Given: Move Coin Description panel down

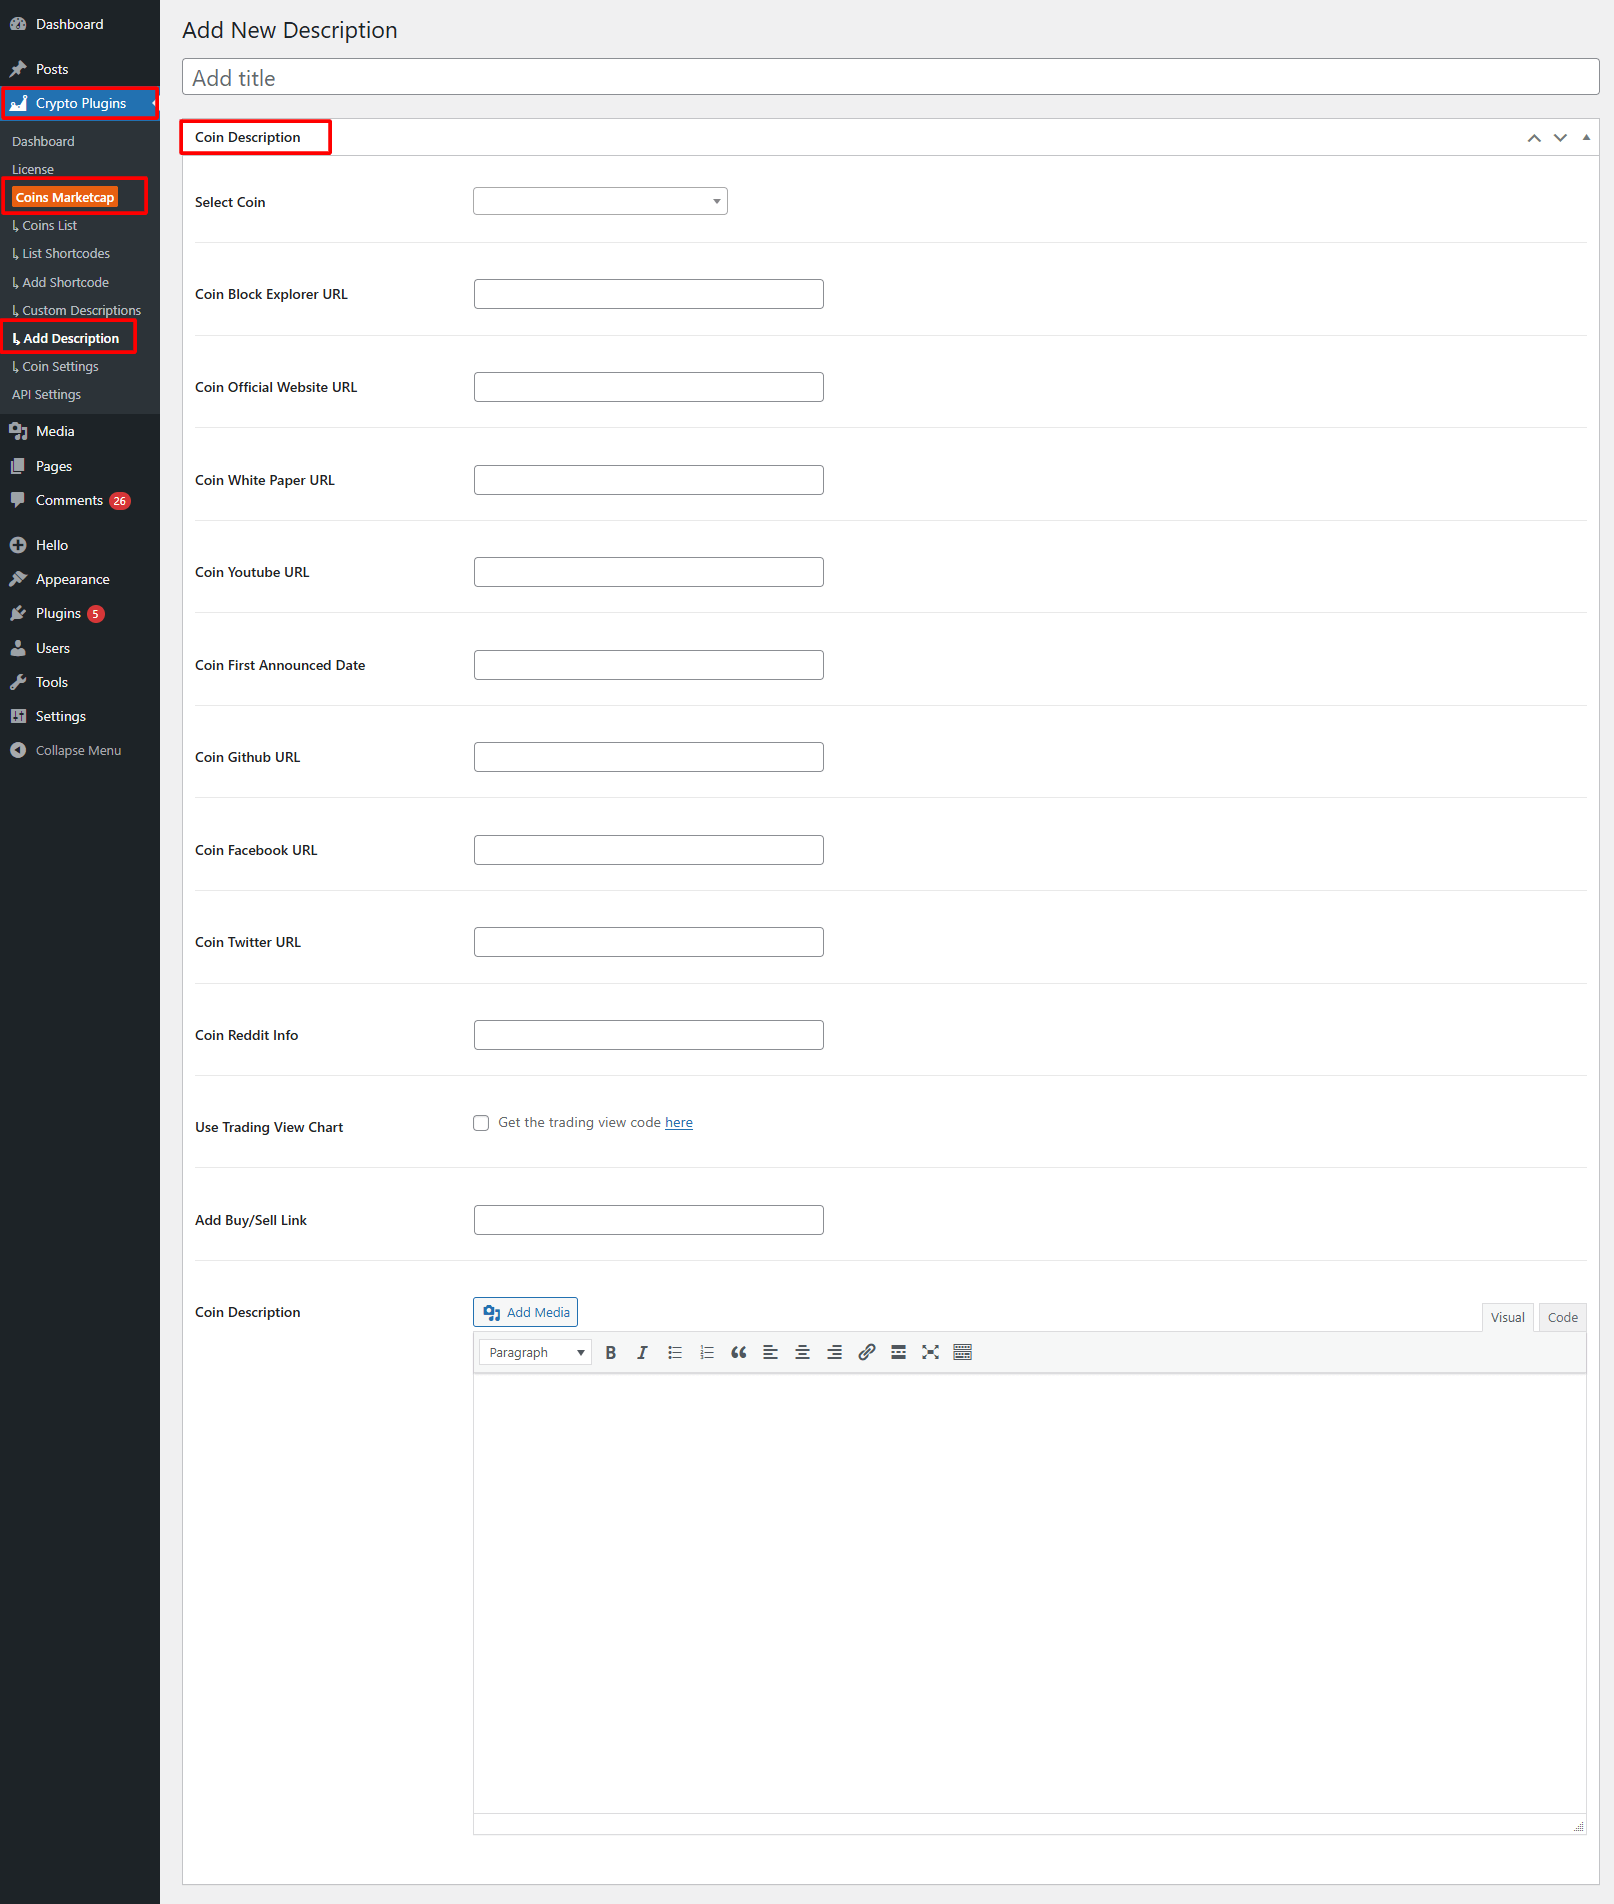Looking at the screenshot, I should [x=1560, y=137].
